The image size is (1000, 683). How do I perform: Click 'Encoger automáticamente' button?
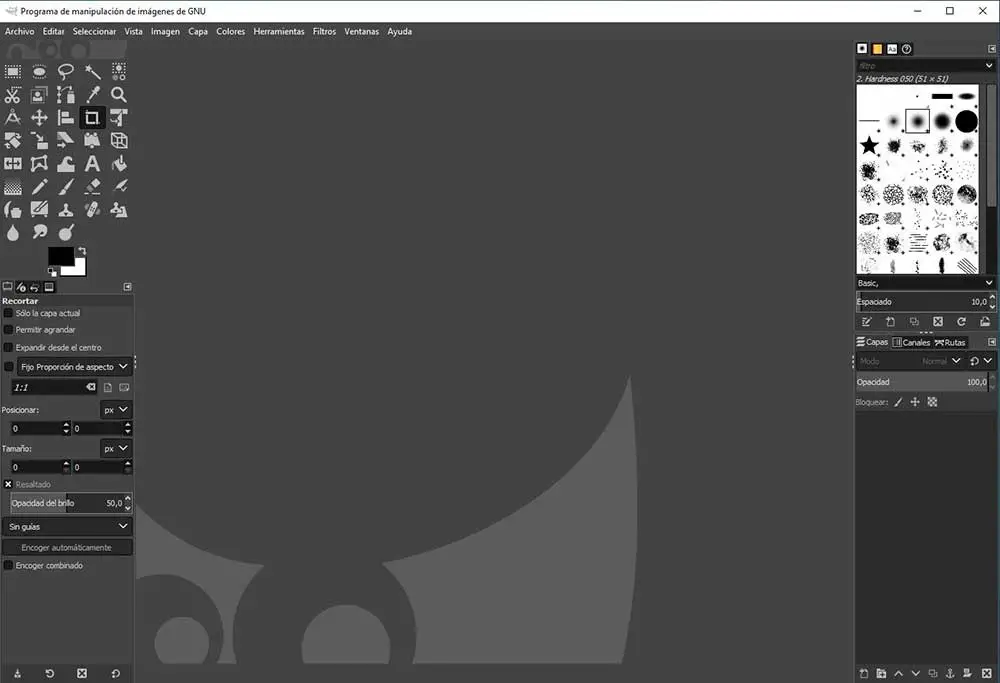(x=67, y=548)
